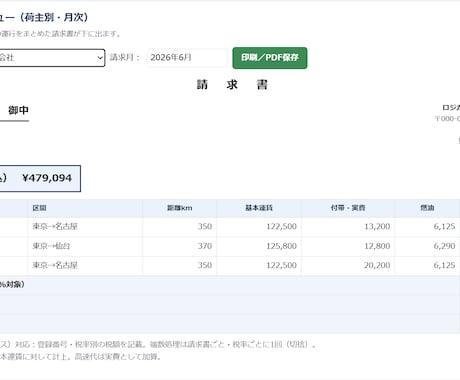460x380 pixels.
Task: Click the 印刷/PDF保存 button
Action: pos(270,58)
